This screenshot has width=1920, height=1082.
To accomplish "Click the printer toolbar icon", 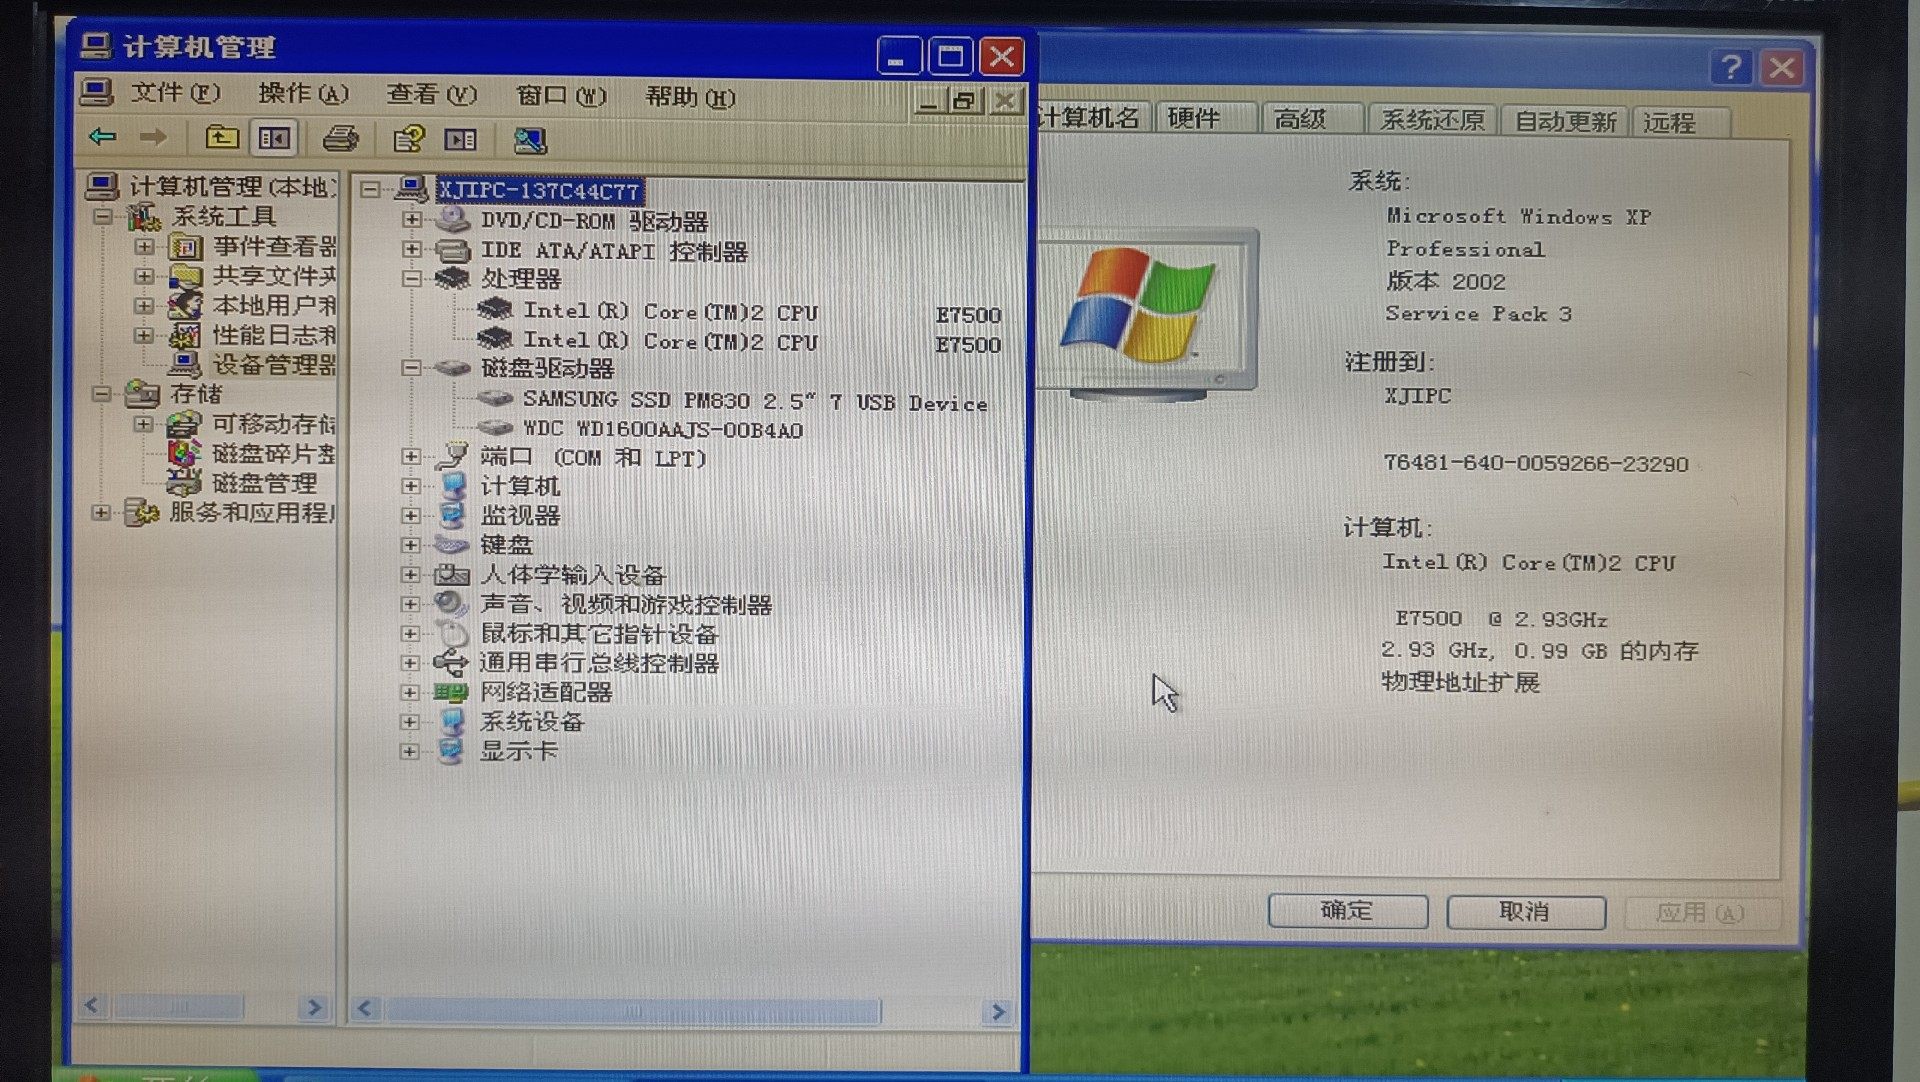I will (340, 138).
